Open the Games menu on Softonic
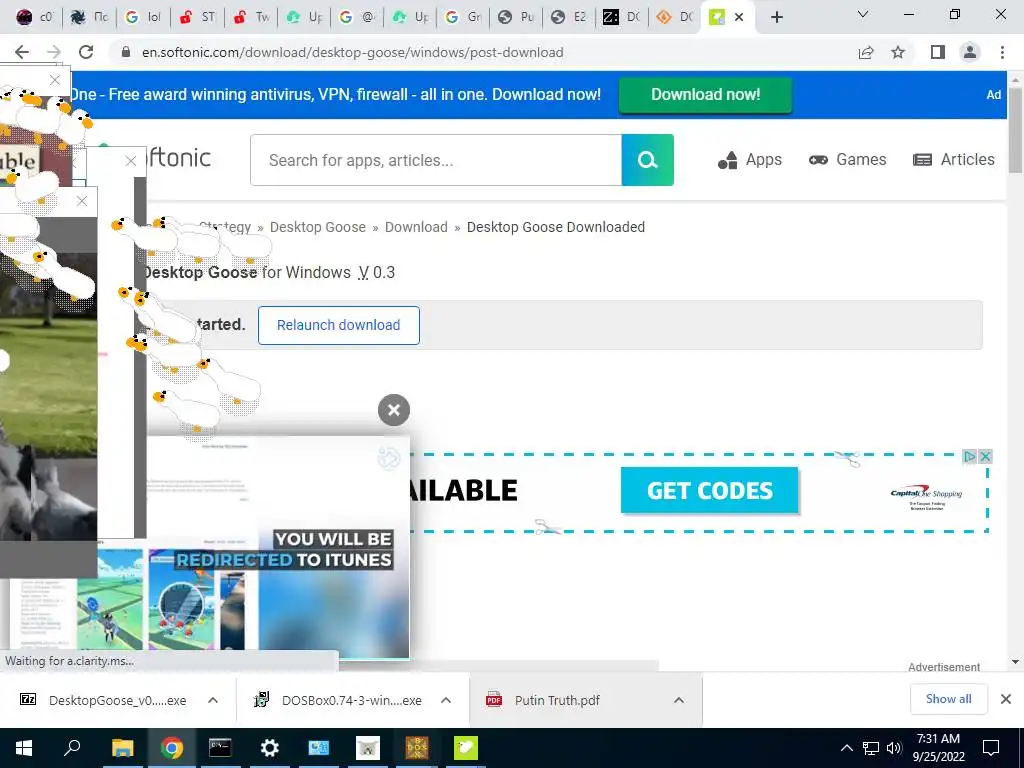The height and width of the screenshot is (768, 1024). point(847,159)
